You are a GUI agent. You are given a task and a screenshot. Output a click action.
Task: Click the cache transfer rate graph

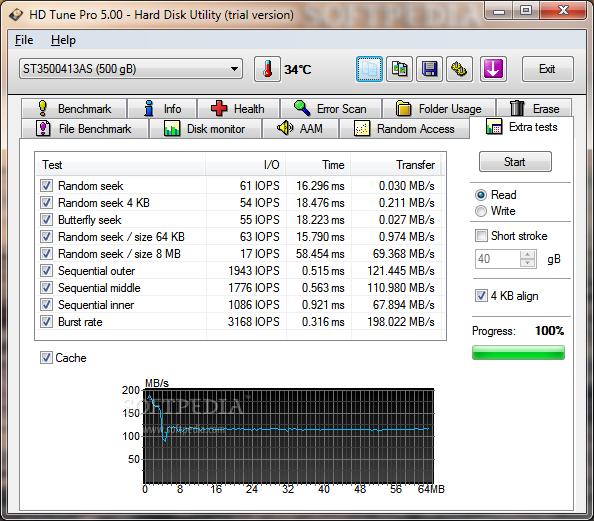tap(289, 436)
